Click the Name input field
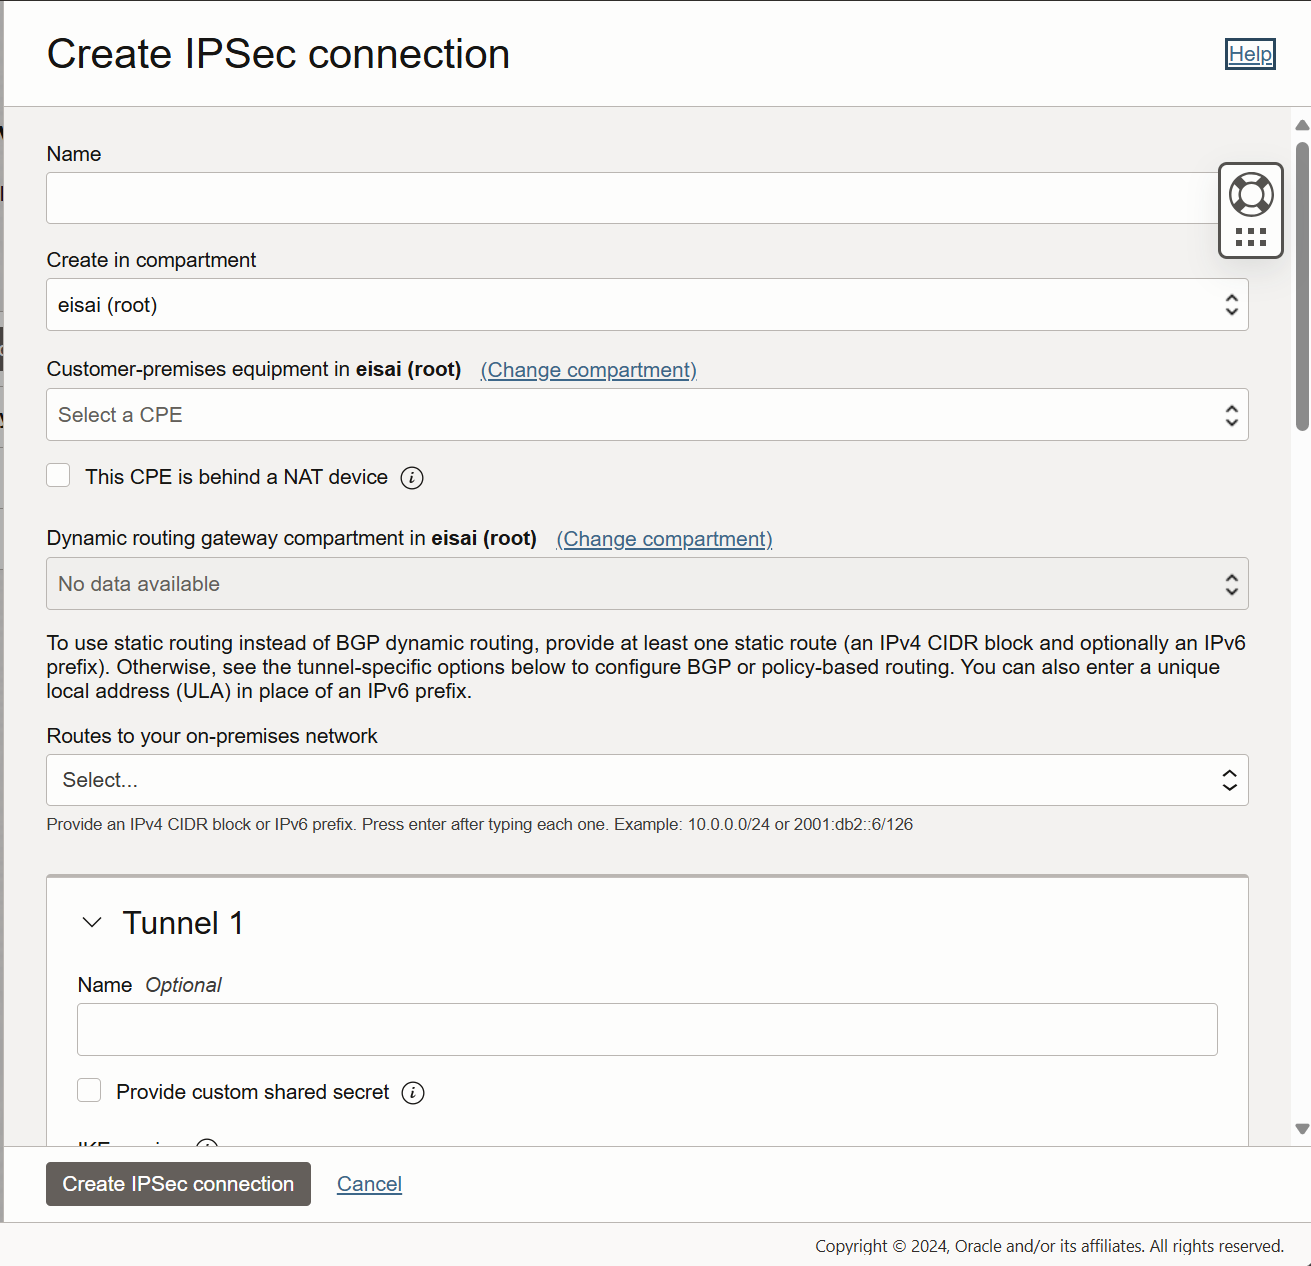The image size is (1311, 1266). [x=646, y=198]
